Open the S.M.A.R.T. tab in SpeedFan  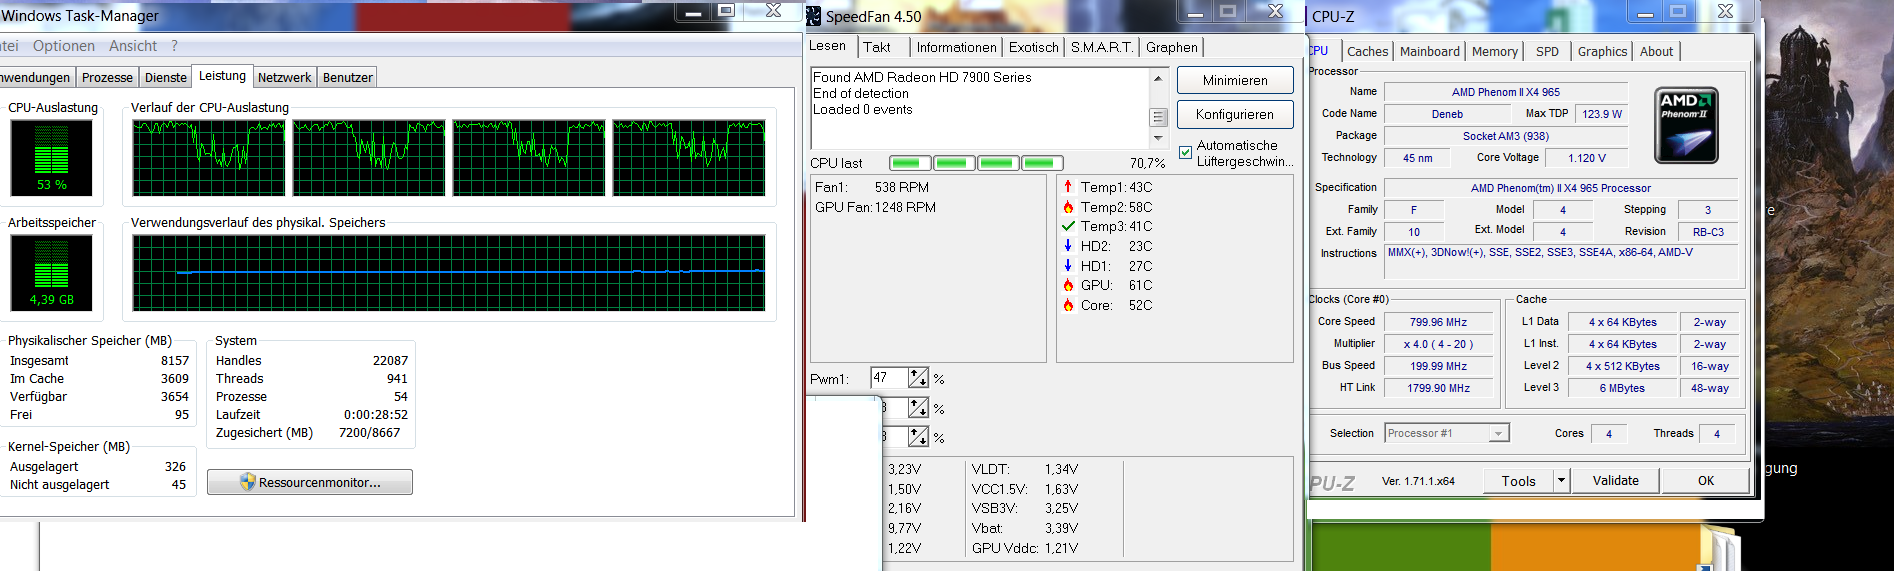coord(1102,47)
